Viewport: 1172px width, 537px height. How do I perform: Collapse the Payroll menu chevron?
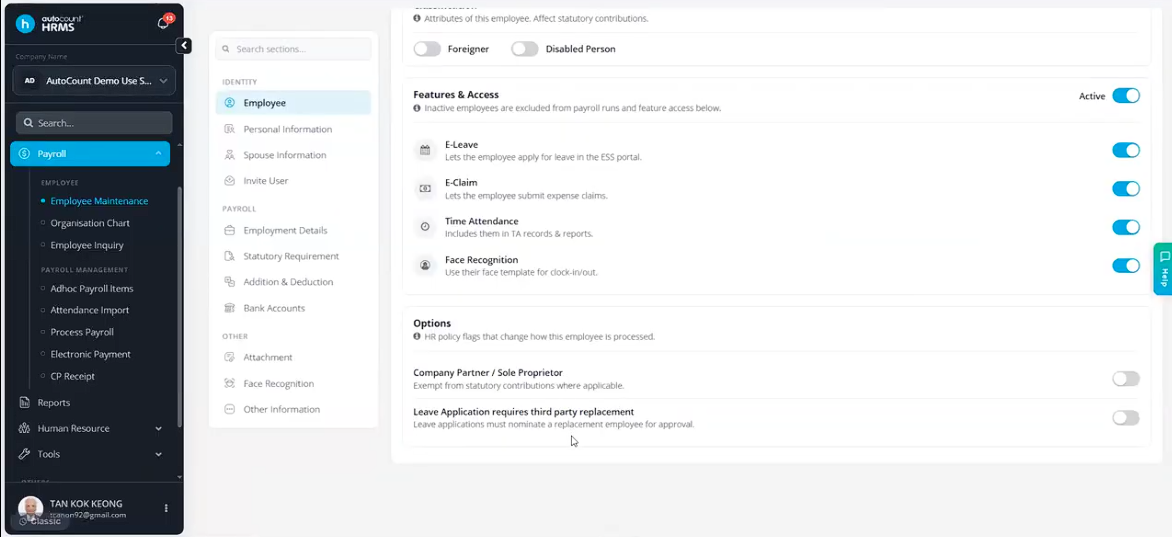click(158, 154)
